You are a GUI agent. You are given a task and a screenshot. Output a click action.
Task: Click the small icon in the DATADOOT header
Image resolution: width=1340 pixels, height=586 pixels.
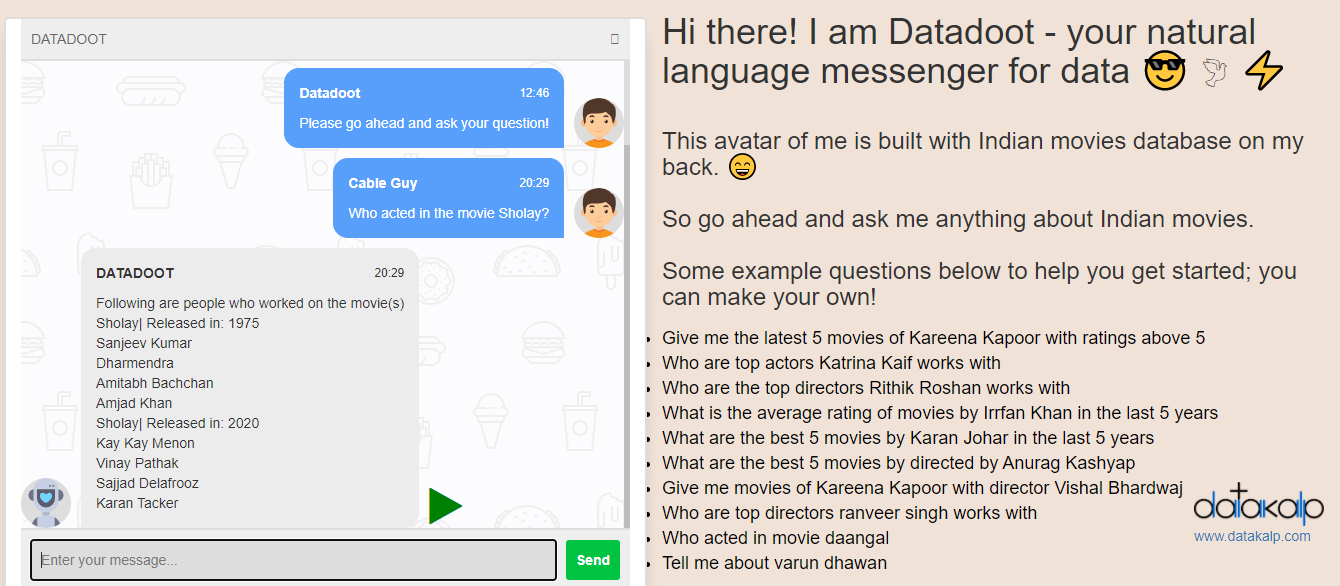tap(615, 39)
